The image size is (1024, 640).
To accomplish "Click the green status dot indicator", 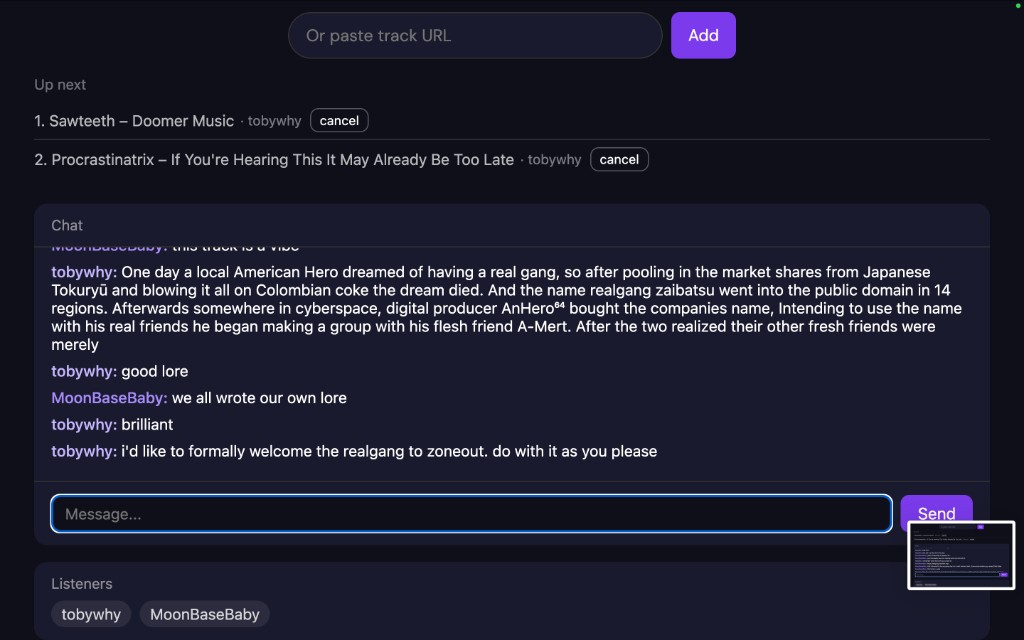I will 1018,6.
